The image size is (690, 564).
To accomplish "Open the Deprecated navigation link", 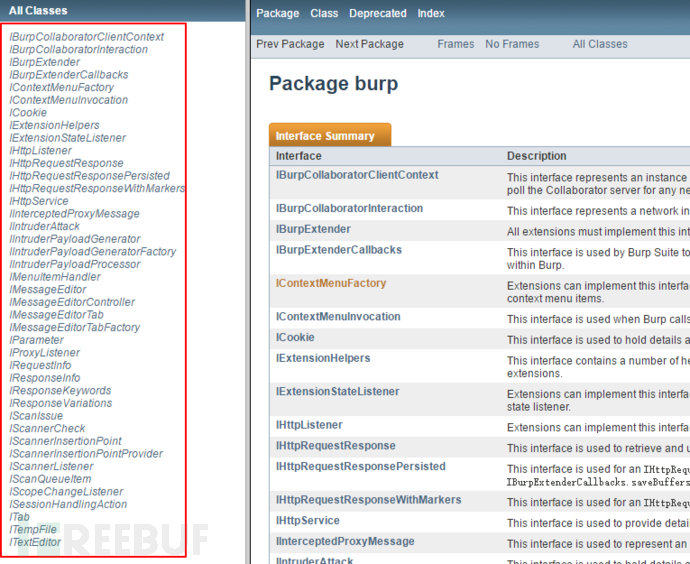I will tap(378, 14).
